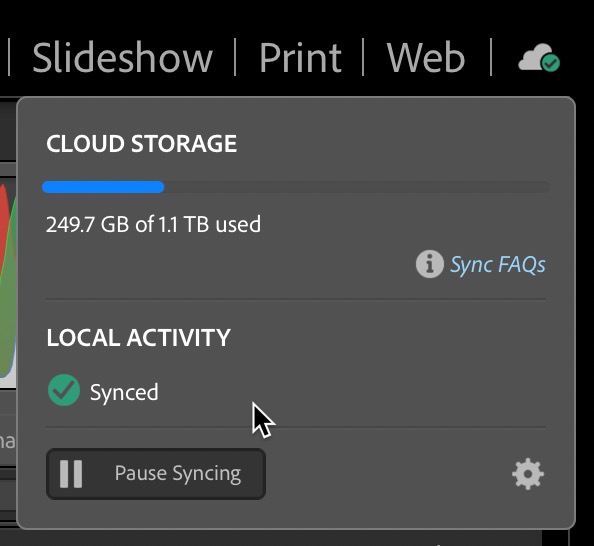The image size is (594, 546).
Task: Click the histogram graph at left edge
Action: 8,282
